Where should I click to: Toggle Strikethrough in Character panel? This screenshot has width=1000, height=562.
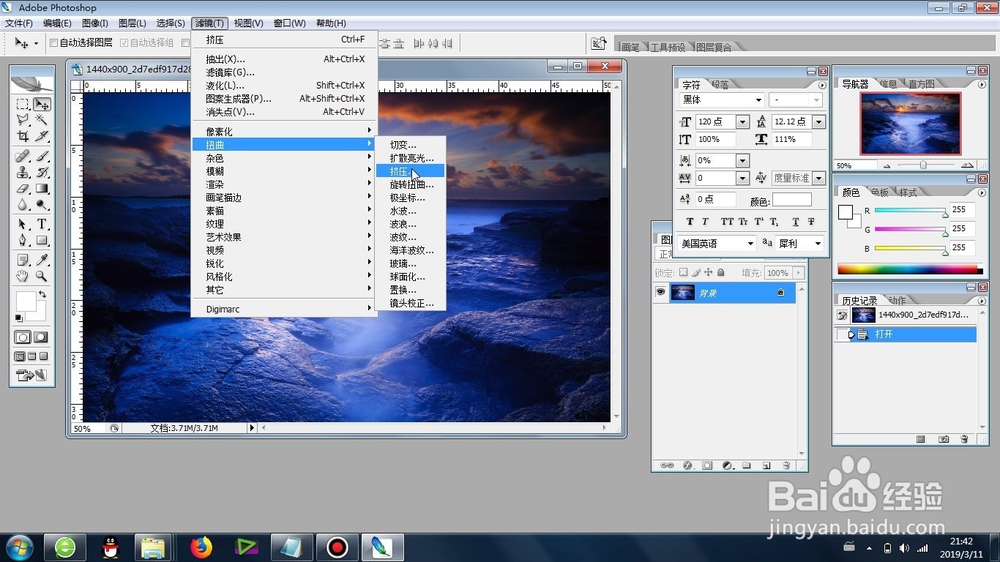tap(811, 221)
